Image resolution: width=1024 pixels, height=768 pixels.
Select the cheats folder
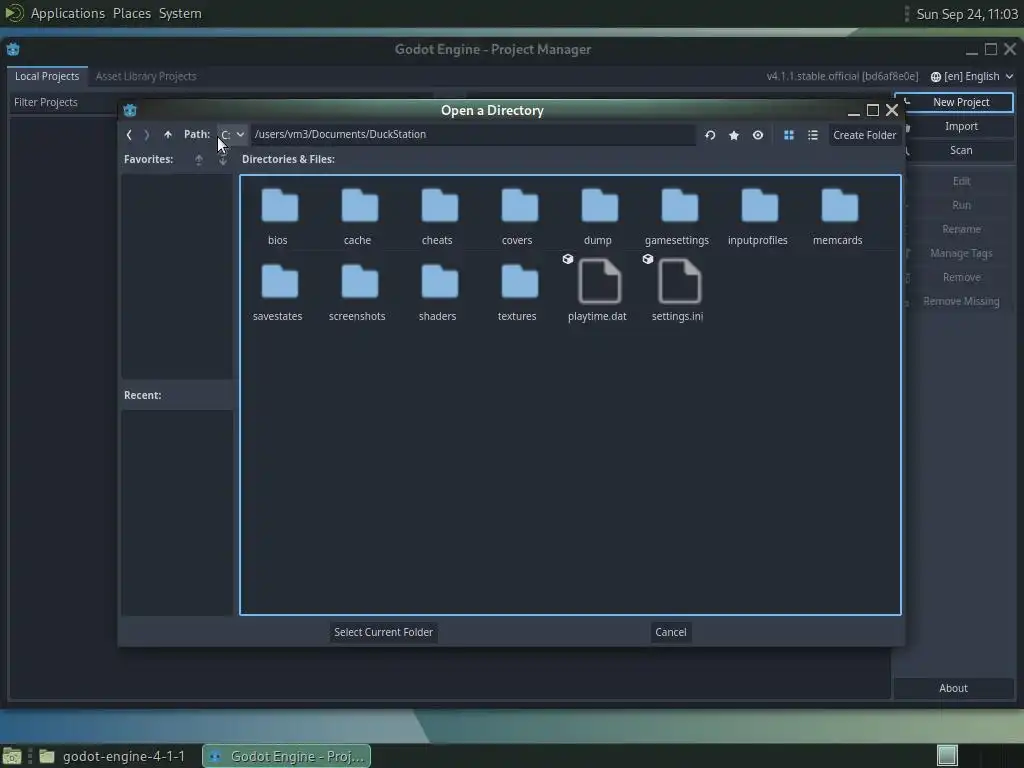pyautogui.click(x=438, y=217)
